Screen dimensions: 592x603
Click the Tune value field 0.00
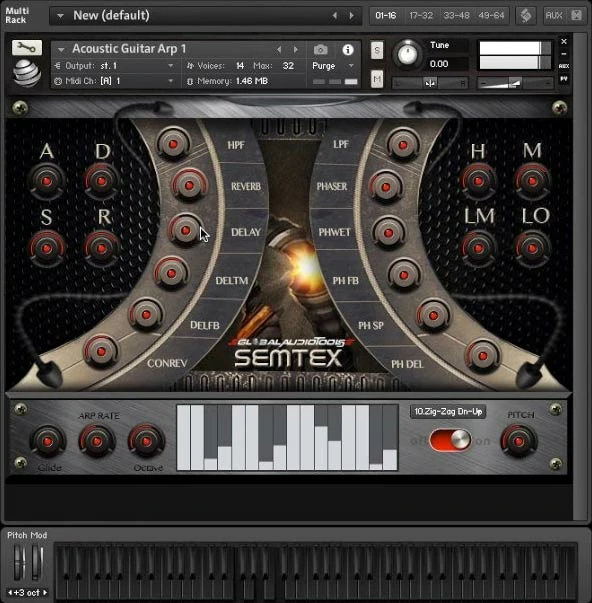tap(446, 64)
